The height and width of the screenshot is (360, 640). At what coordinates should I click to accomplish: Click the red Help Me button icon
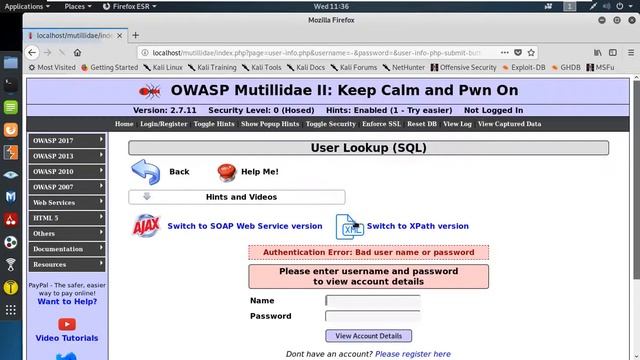(x=227, y=172)
